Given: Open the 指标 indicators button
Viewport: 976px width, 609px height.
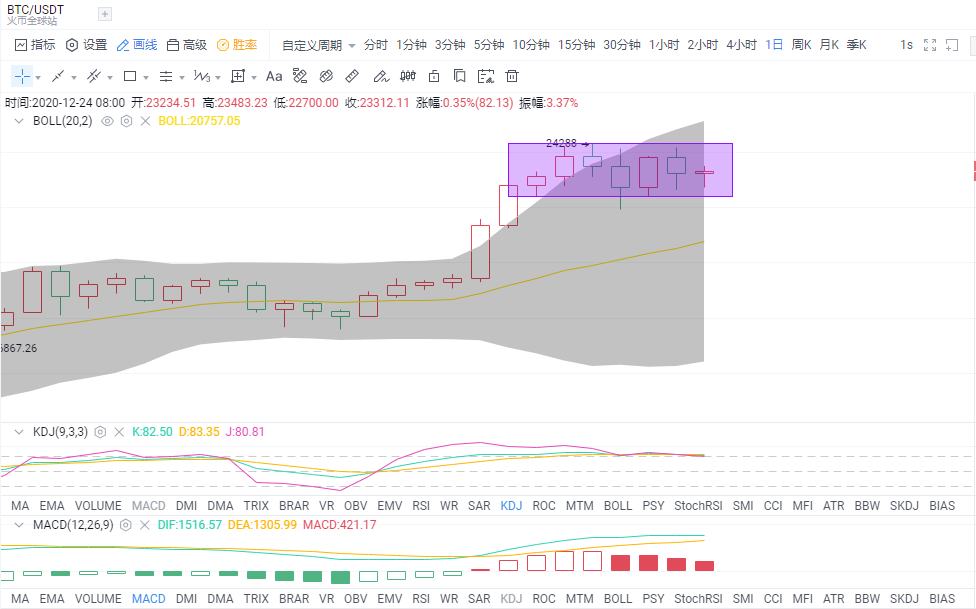Looking at the screenshot, I should tap(35, 45).
